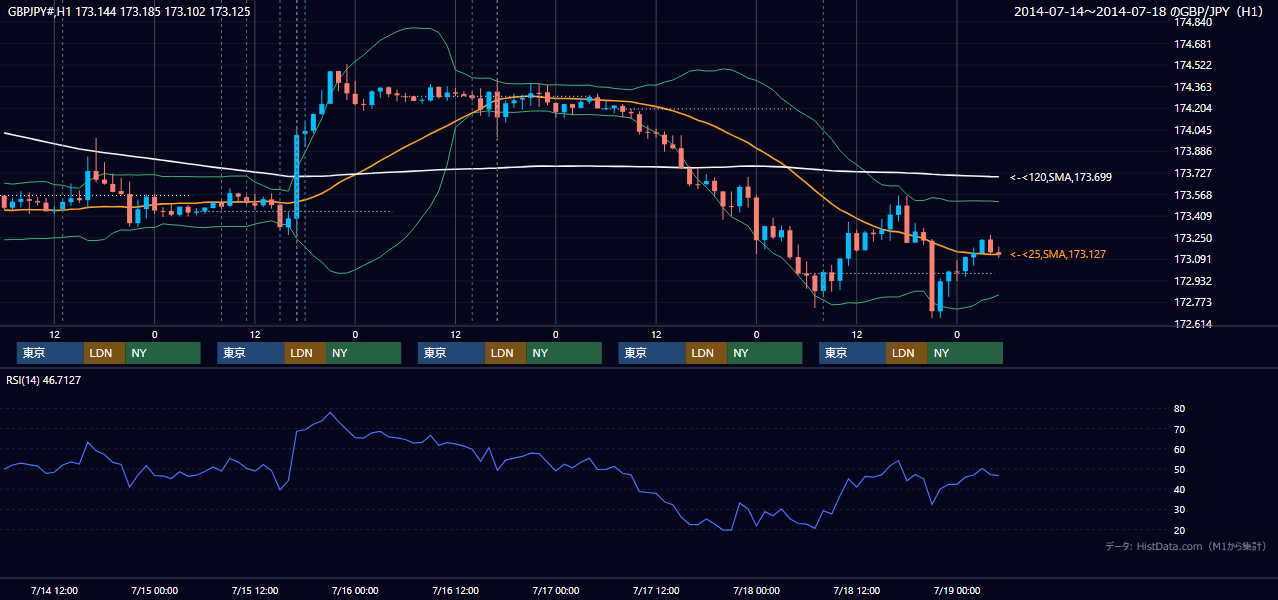Click the HistData.com data credit text
The width and height of the screenshot is (1278, 600).
point(1186,546)
